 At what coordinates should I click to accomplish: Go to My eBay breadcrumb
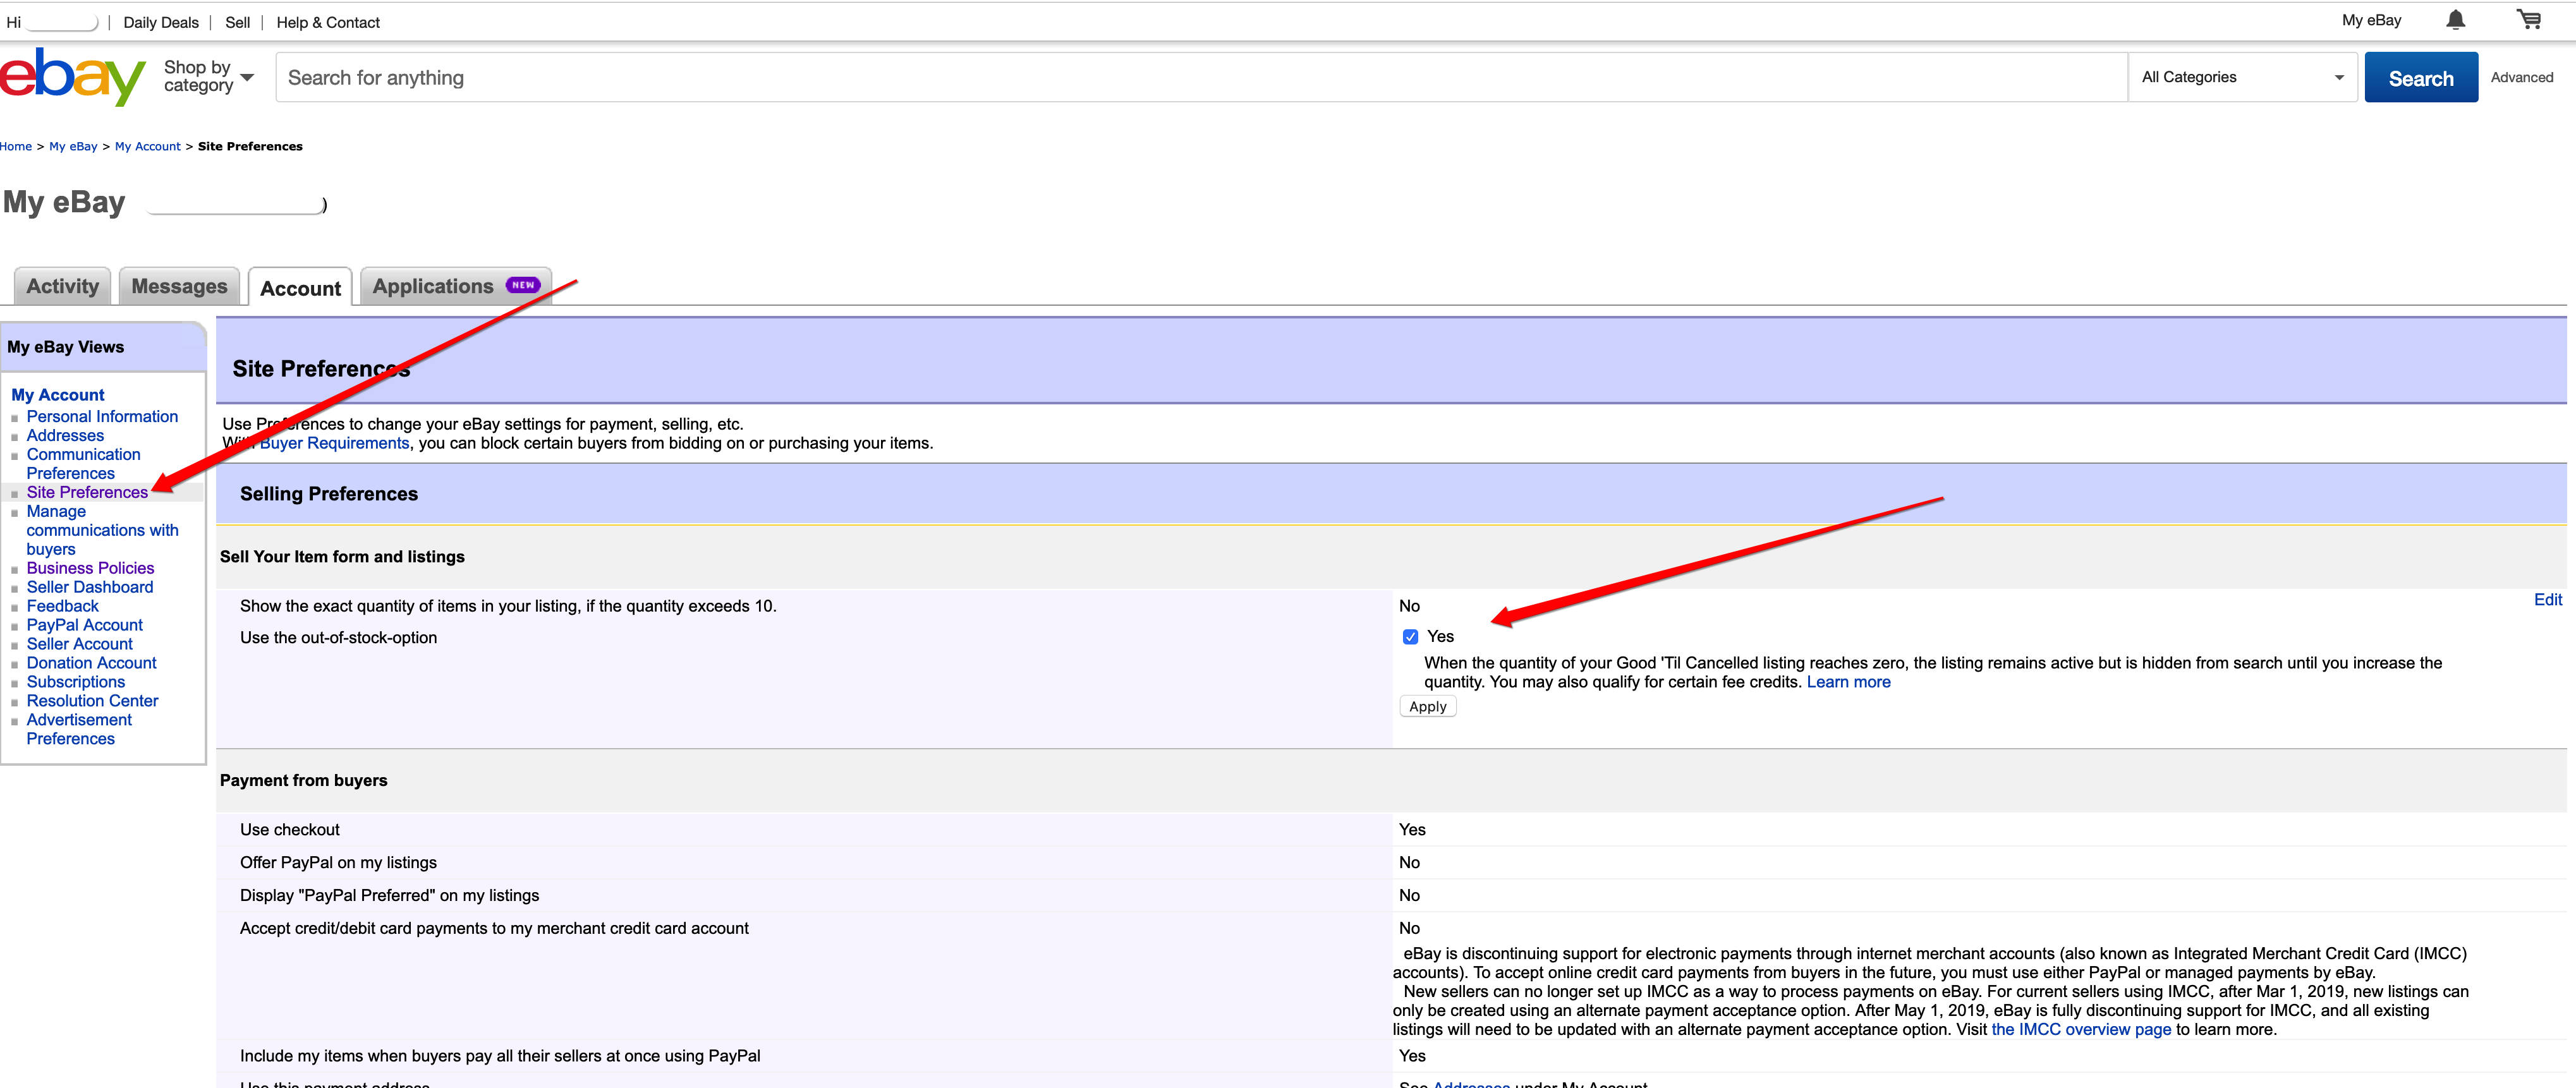73,146
